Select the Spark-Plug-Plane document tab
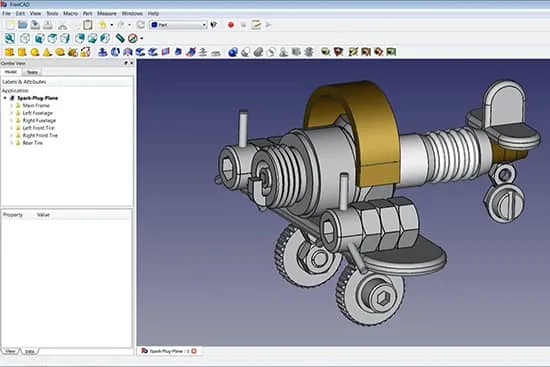The image size is (550, 367). click(x=169, y=351)
